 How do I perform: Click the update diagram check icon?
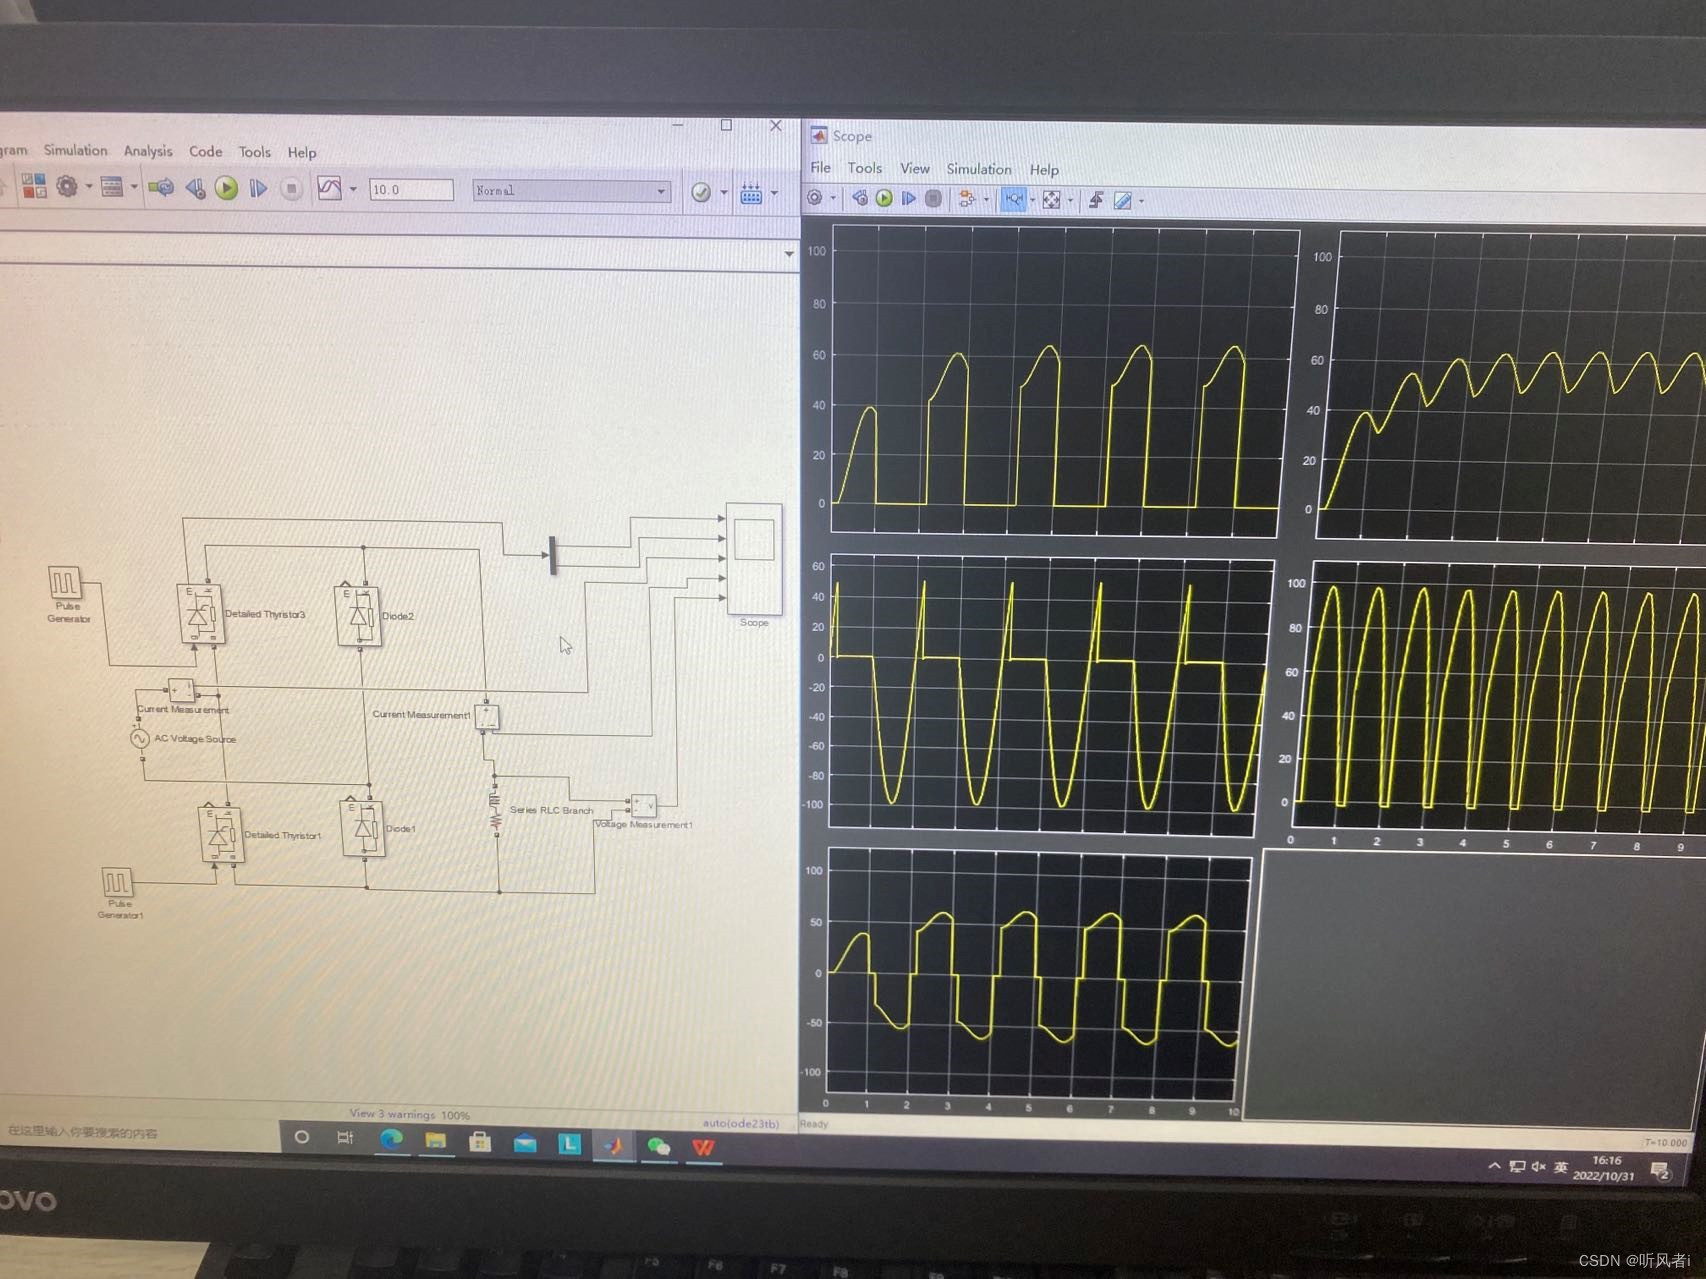pyautogui.click(x=701, y=190)
